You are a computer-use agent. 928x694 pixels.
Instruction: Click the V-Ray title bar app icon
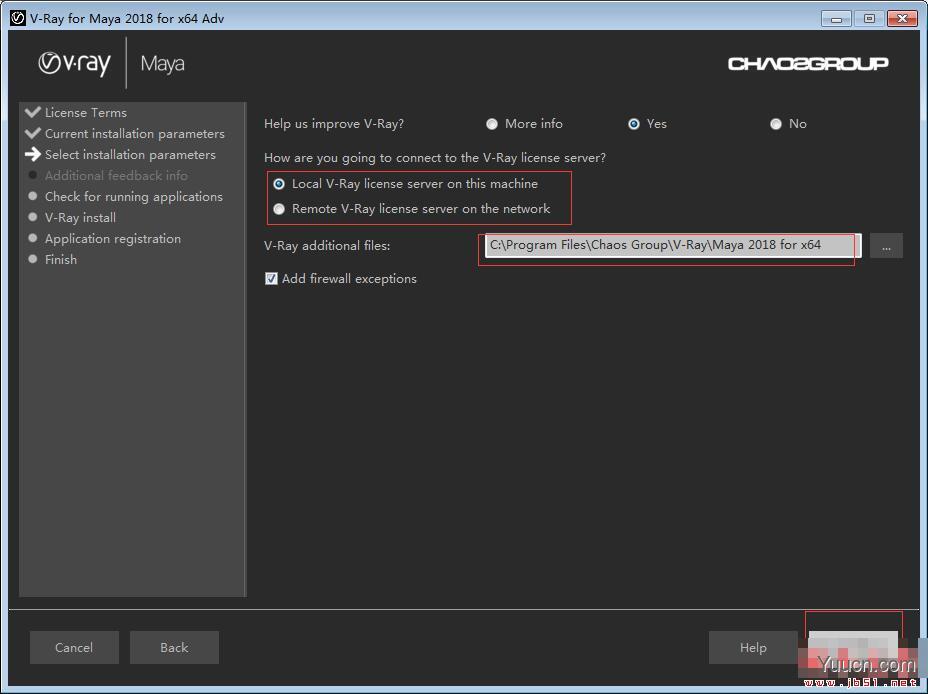(17, 18)
